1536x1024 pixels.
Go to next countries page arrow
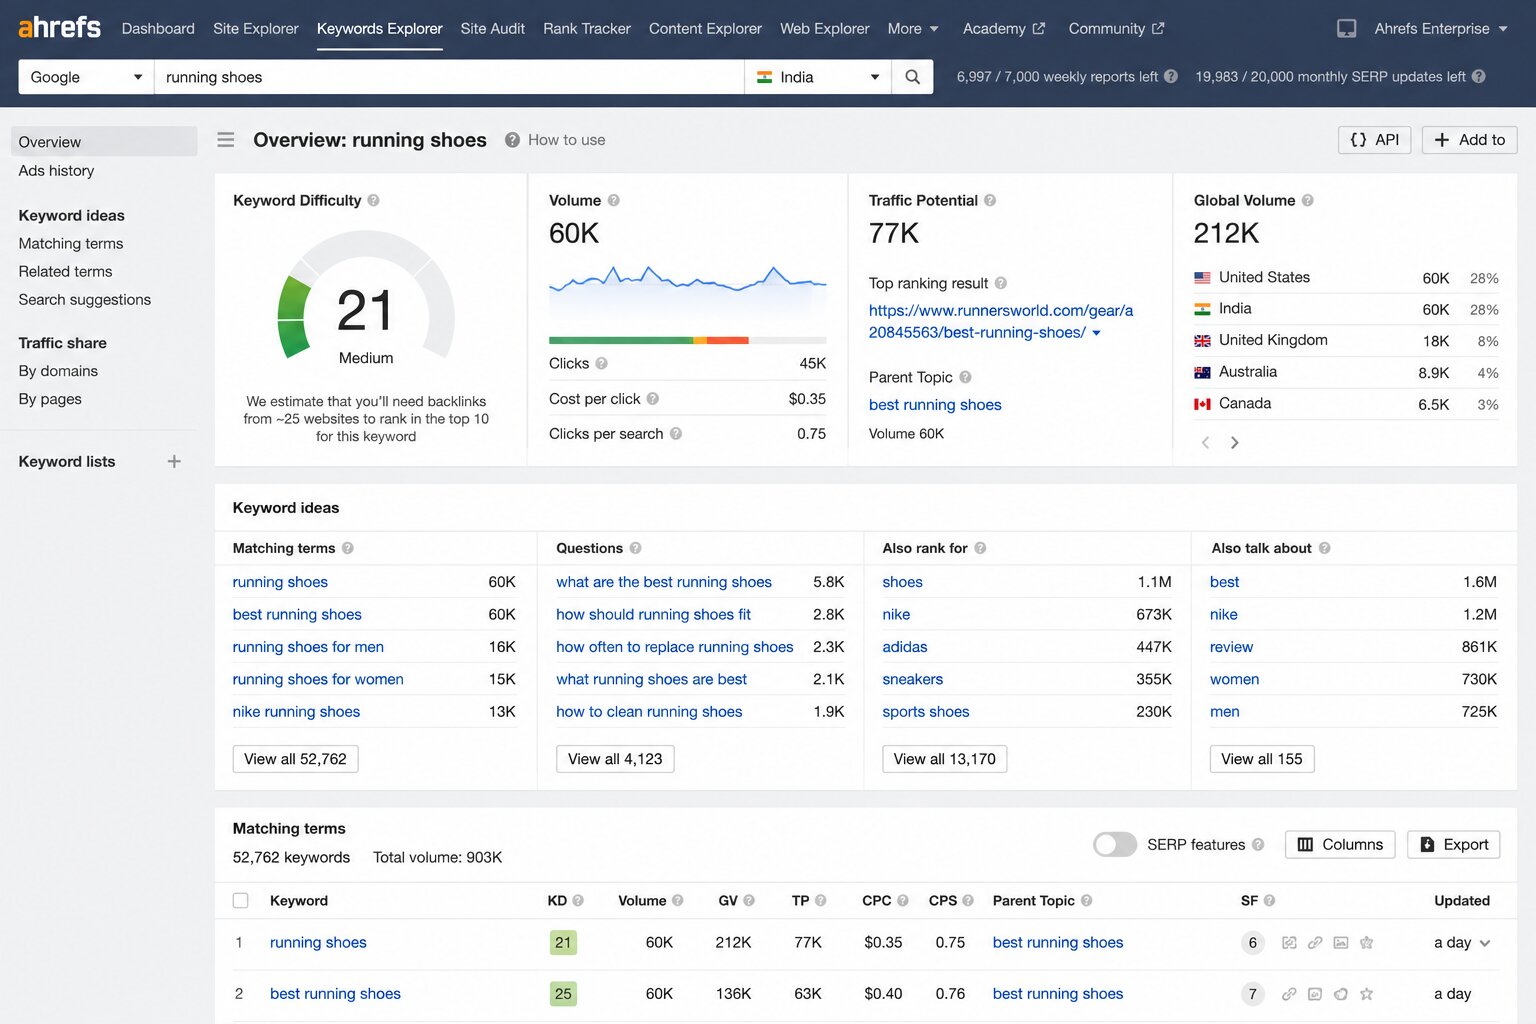click(1235, 442)
